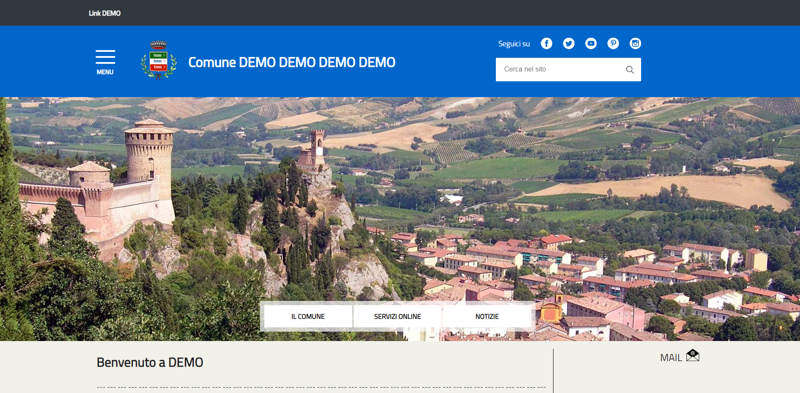
Task: Click the municipality coat of arms logo
Action: point(159,60)
